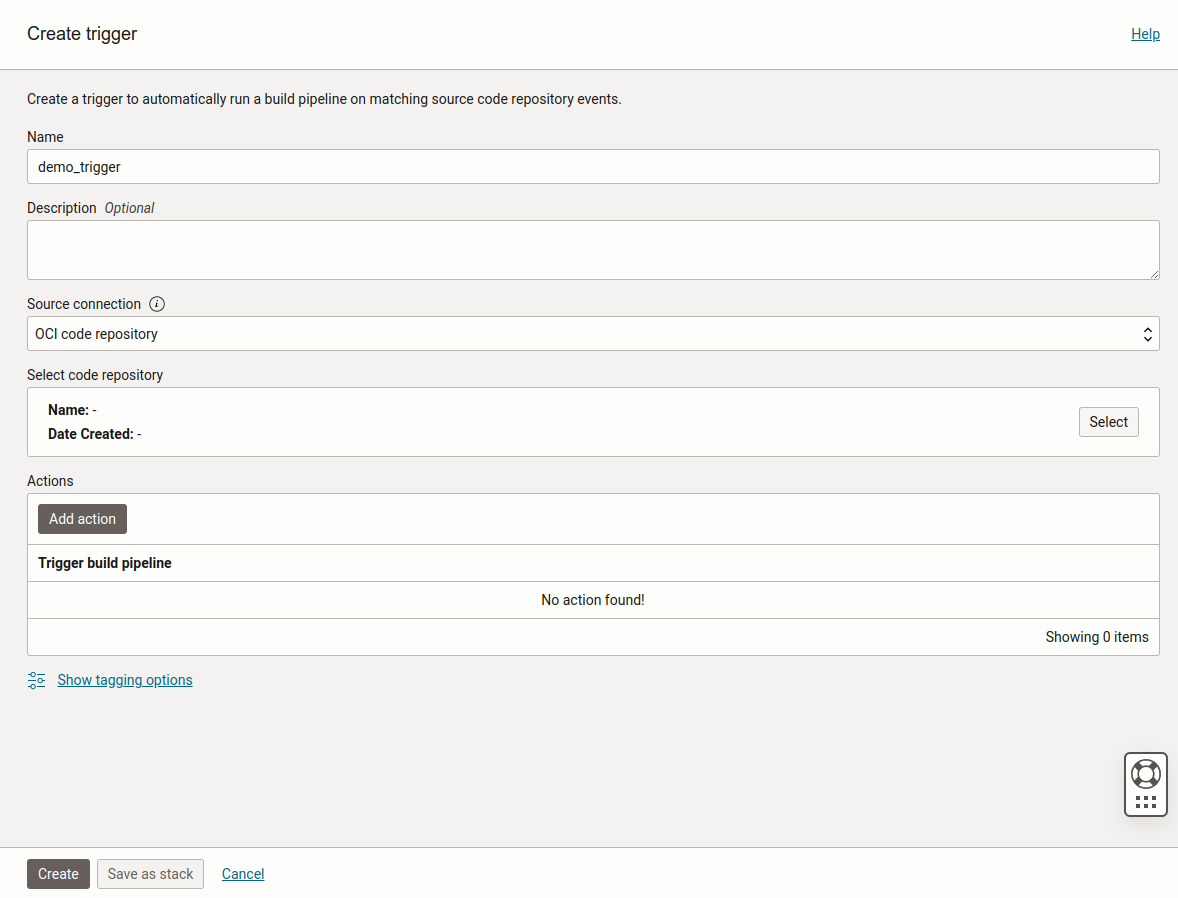
Task: Open the Help link
Action: tap(1145, 34)
